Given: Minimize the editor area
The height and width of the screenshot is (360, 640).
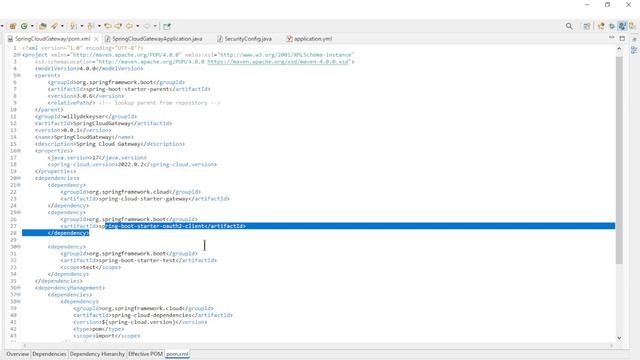Looking at the screenshot, I should tap(611, 38).
